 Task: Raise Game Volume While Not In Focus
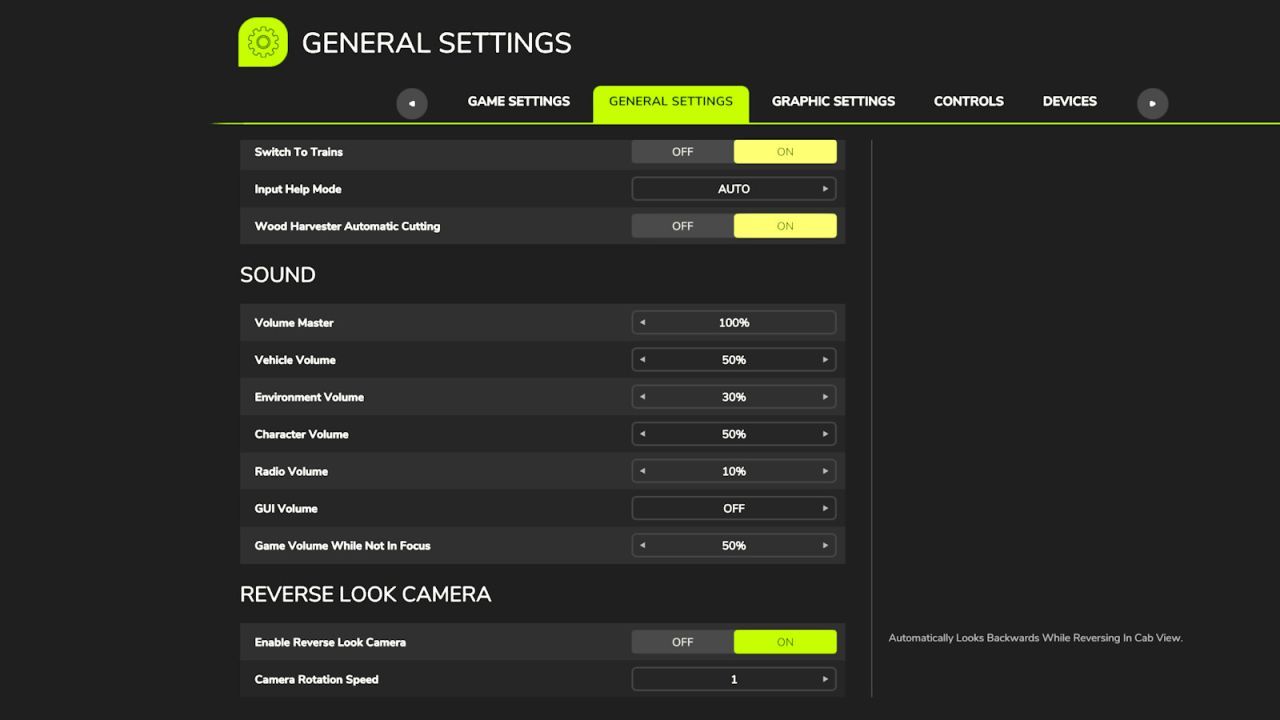[x=825, y=545]
